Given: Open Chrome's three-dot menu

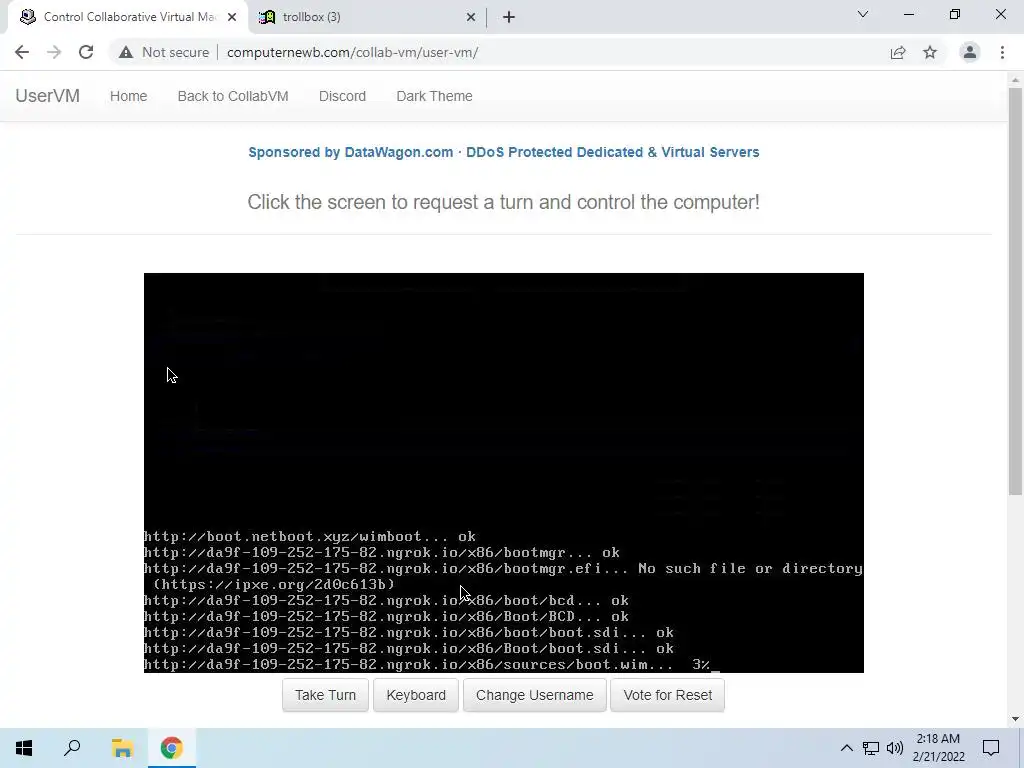Looking at the screenshot, I should point(1002,52).
